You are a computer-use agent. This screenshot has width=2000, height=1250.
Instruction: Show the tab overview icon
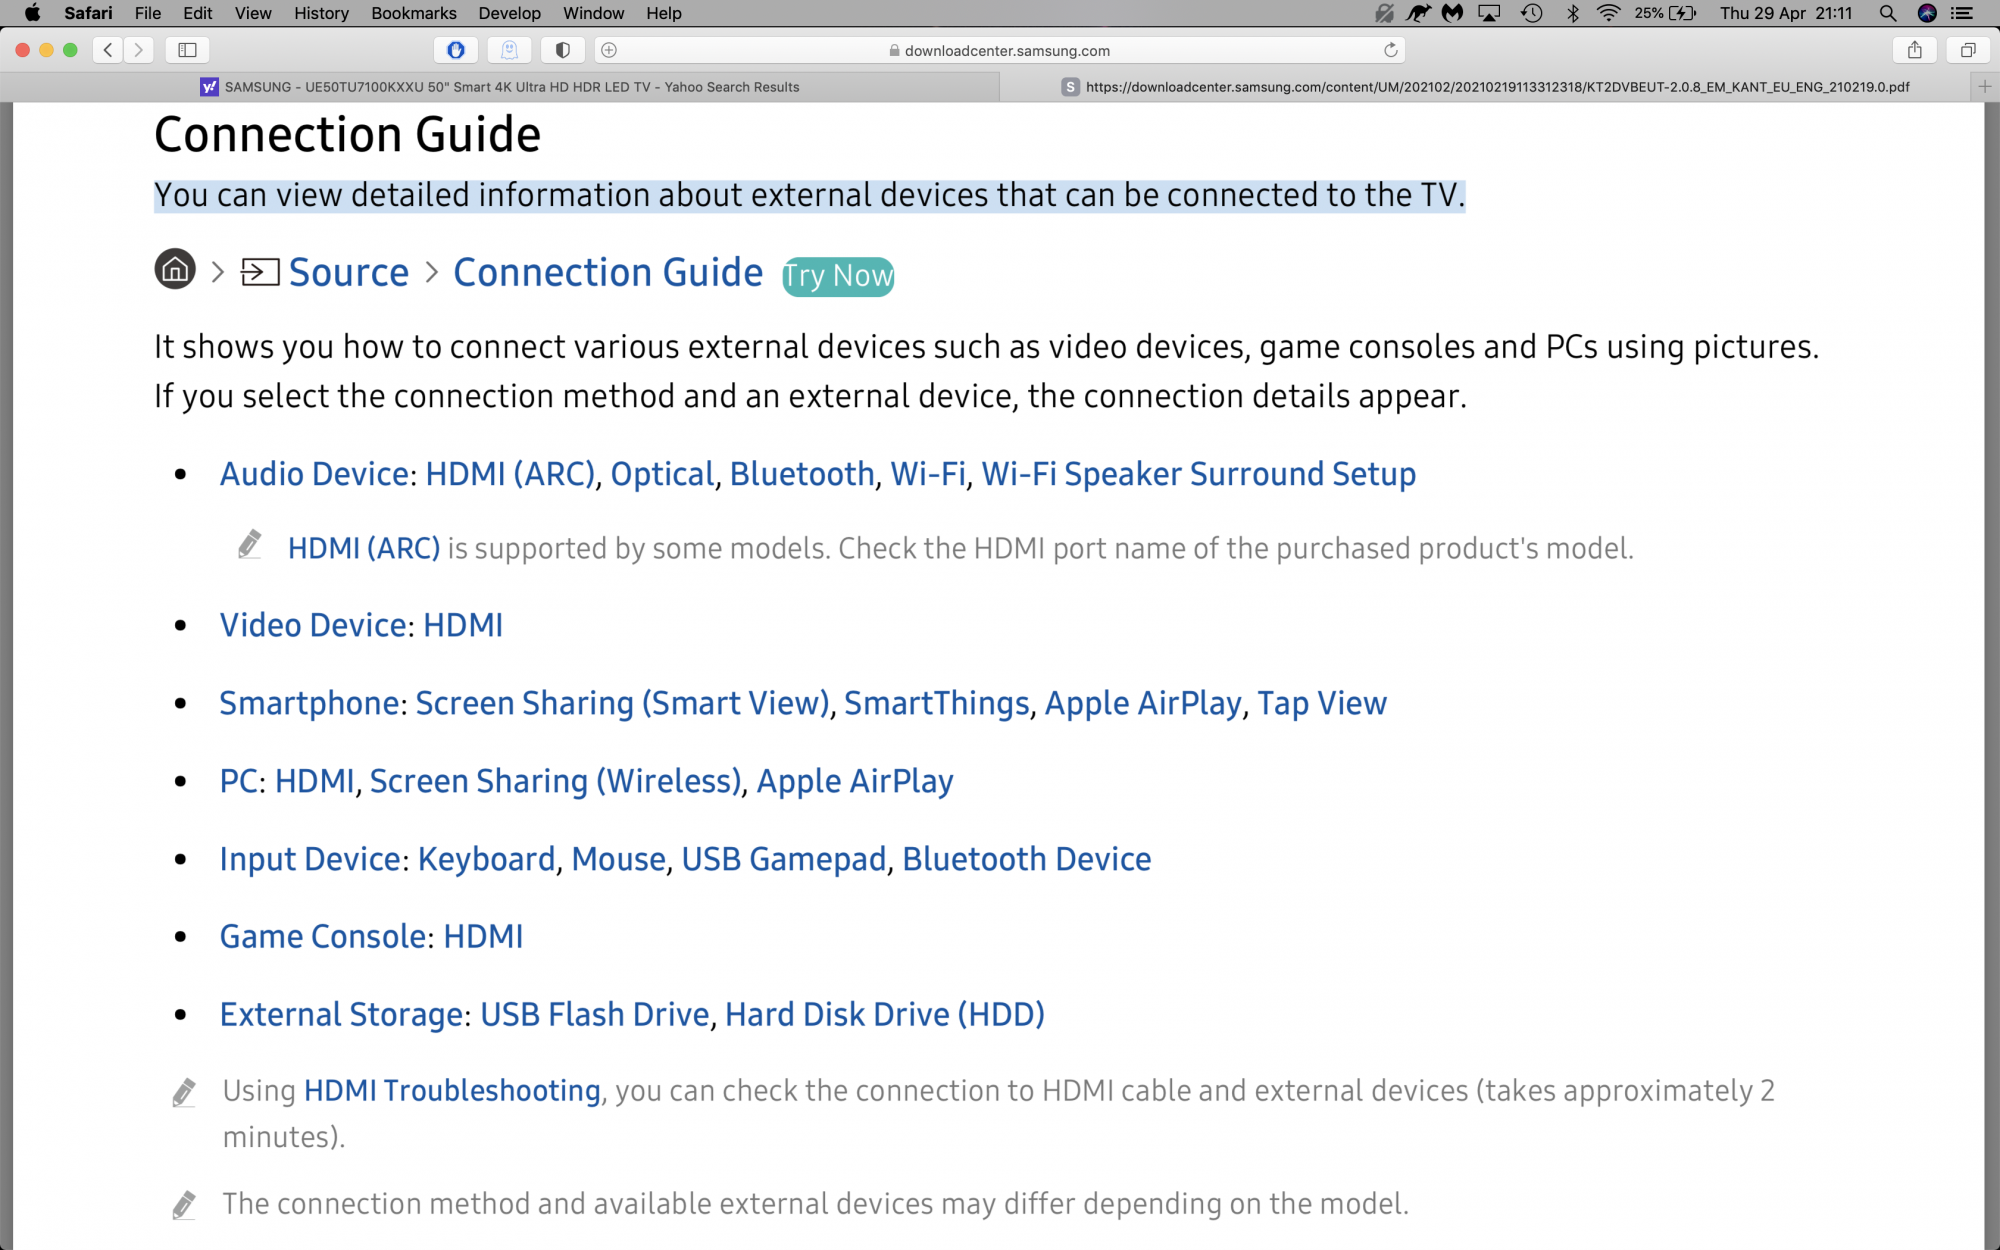pos(1967,50)
